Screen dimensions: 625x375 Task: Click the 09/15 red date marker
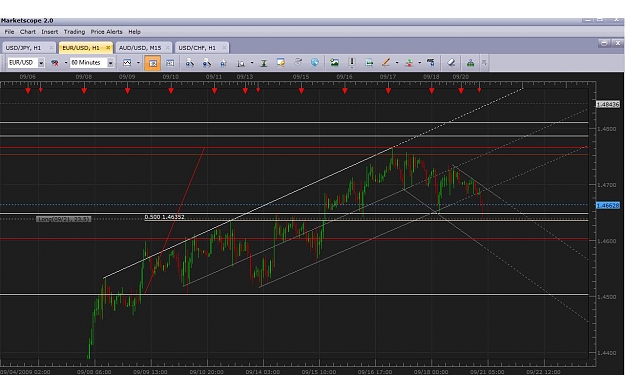pos(301,91)
